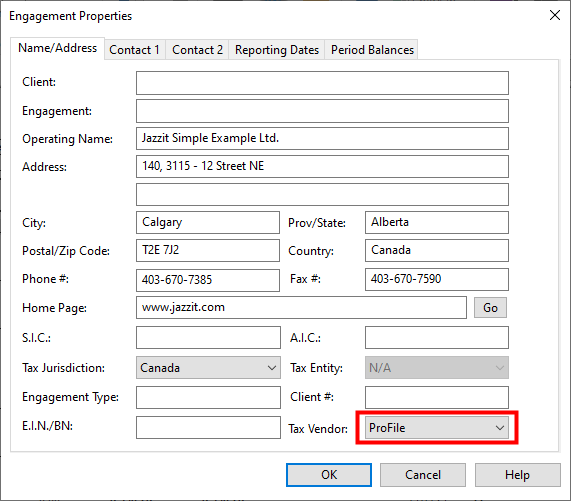This screenshot has width=571, height=501.
Task: Click the Phone # input field
Action: point(208,280)
